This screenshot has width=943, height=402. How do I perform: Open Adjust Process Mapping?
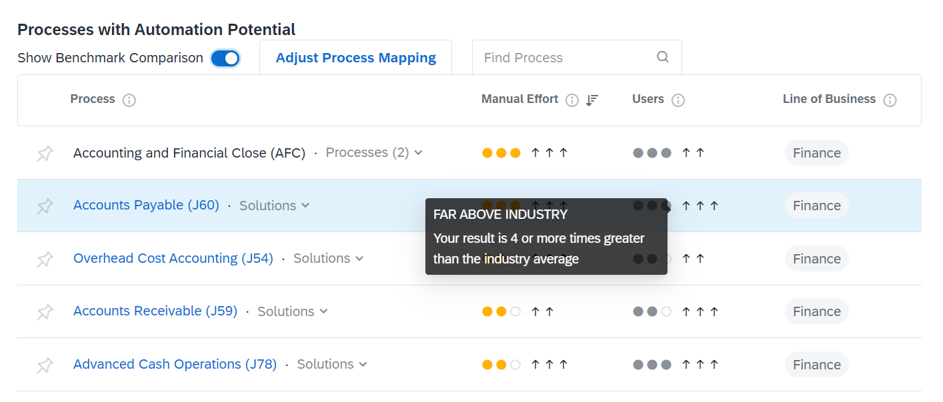tap(356, 58)
